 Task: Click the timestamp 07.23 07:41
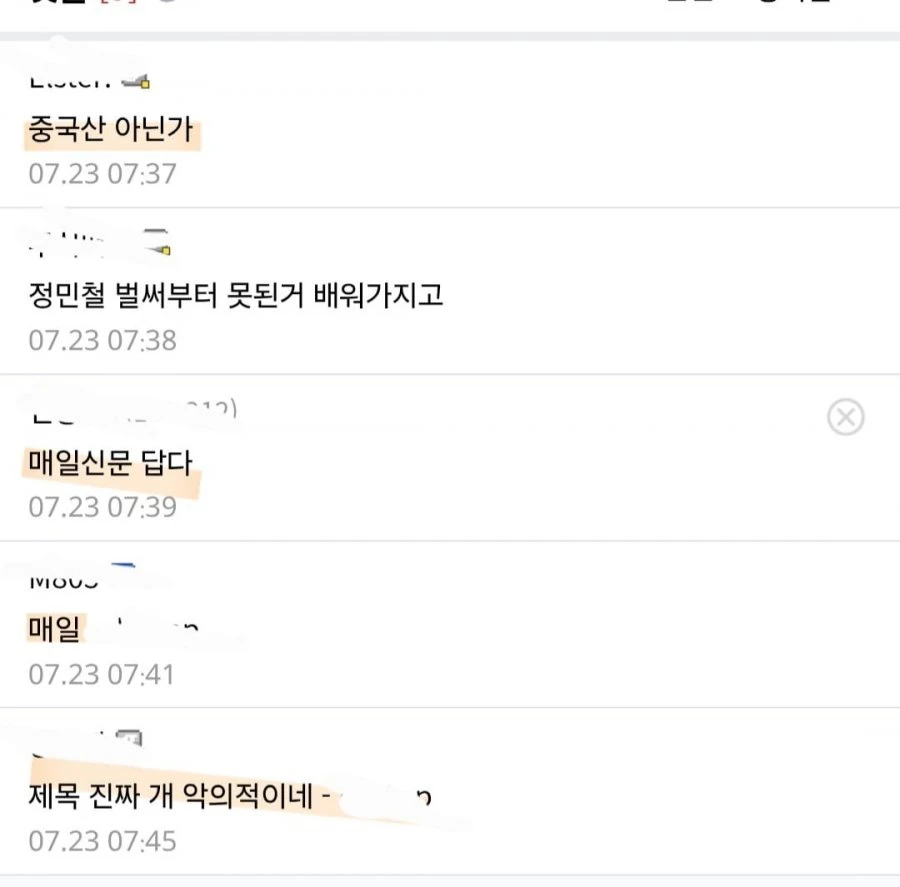pyautogui.click(x=101, y=674)
